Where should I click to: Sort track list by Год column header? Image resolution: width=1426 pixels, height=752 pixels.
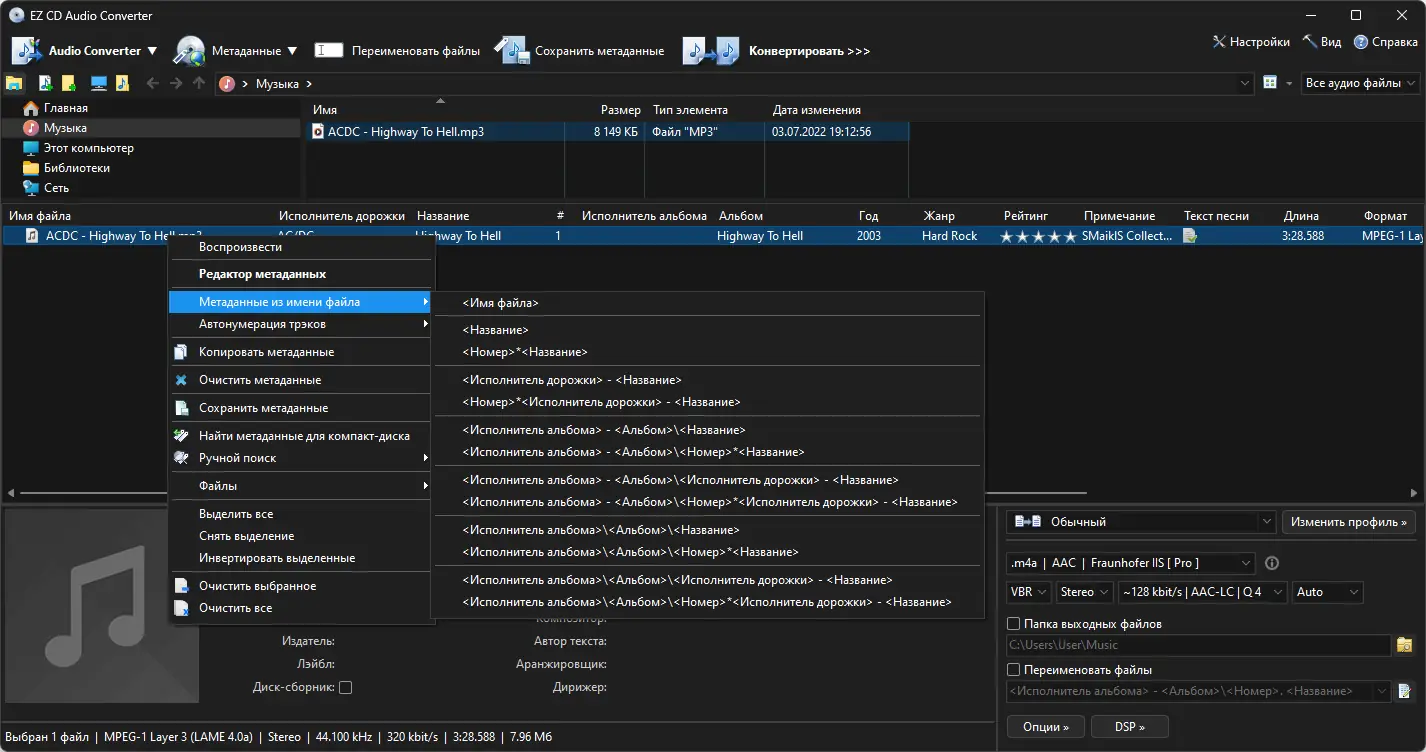(868, 216)
